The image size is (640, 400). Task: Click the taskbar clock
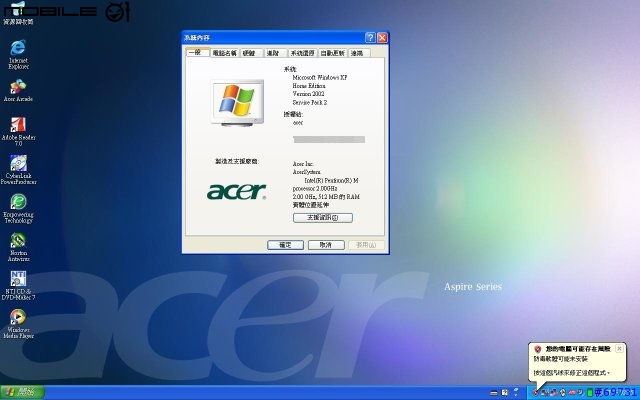tap(620, 393)
